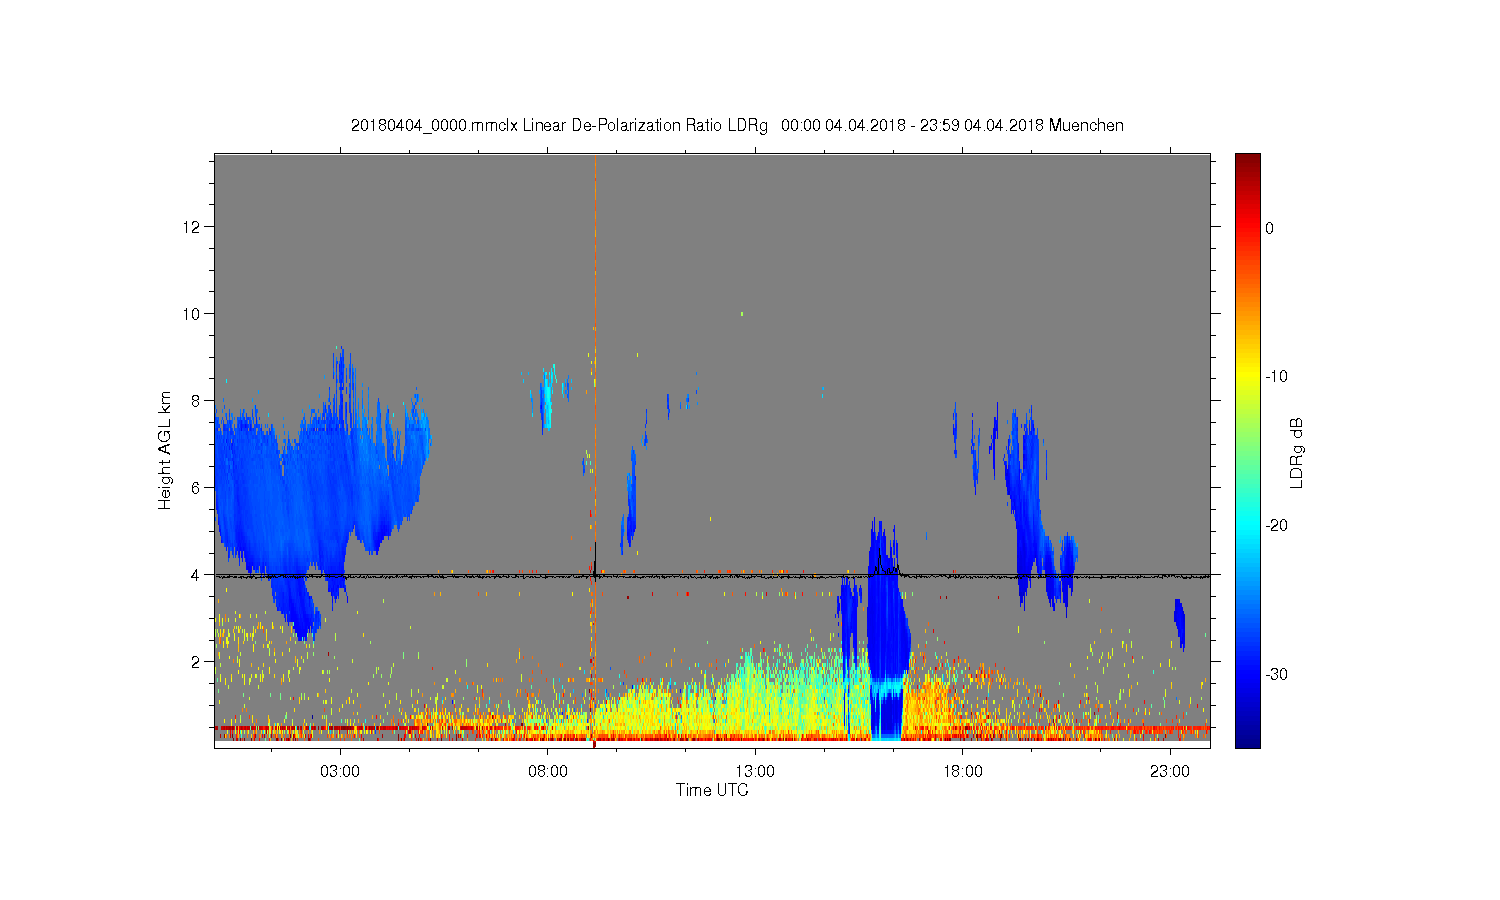Click the yellow region of the colorbar
Screen dimensions: 1500x900
coord(1247,375)
